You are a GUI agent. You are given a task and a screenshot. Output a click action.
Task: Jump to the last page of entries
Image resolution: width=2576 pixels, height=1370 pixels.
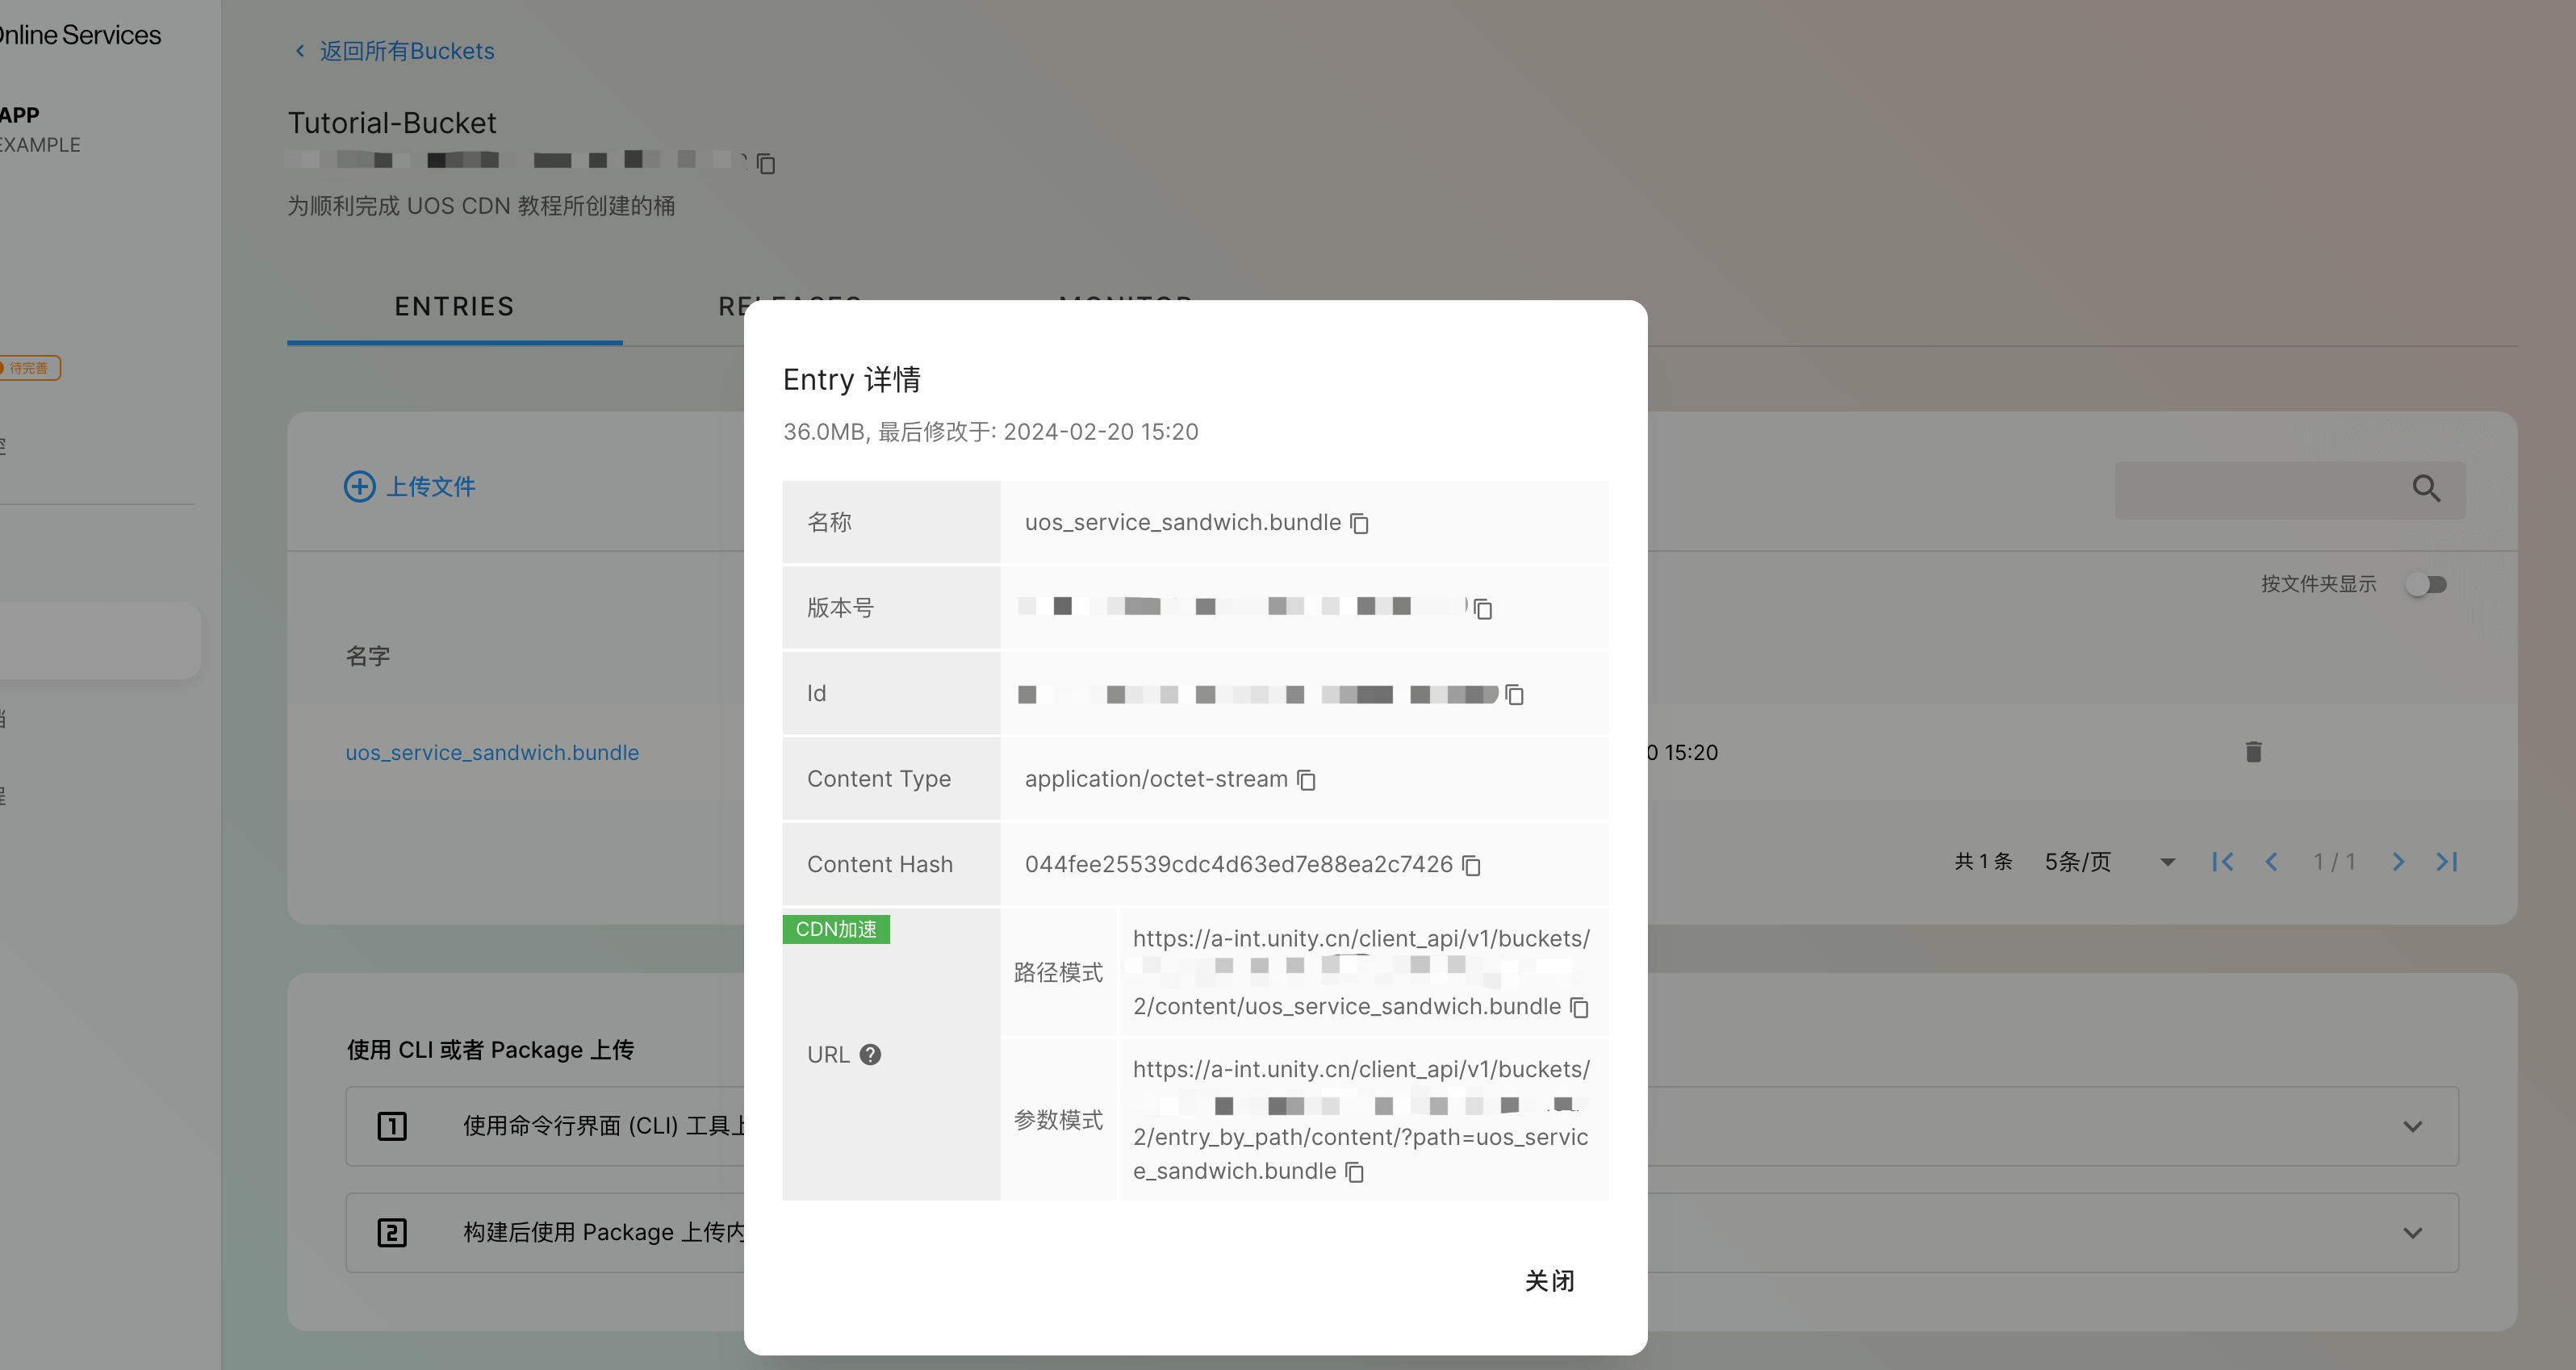(x=2447, y=862)
